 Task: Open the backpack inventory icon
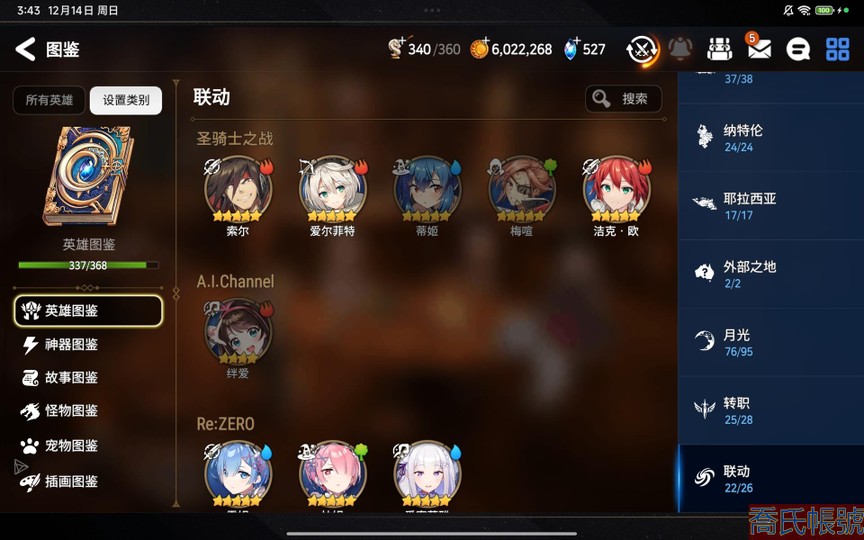[x=719, y=50]
